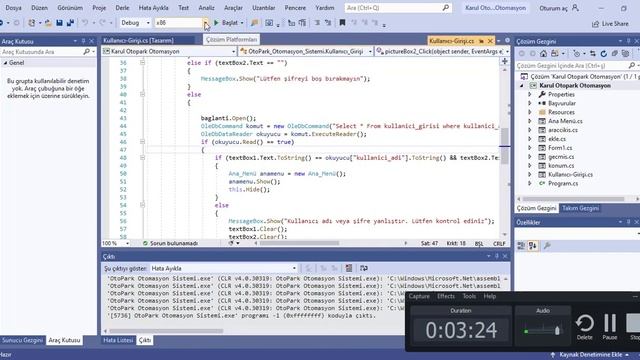Switch to the Hata Listesi tab

click(118, 340)
